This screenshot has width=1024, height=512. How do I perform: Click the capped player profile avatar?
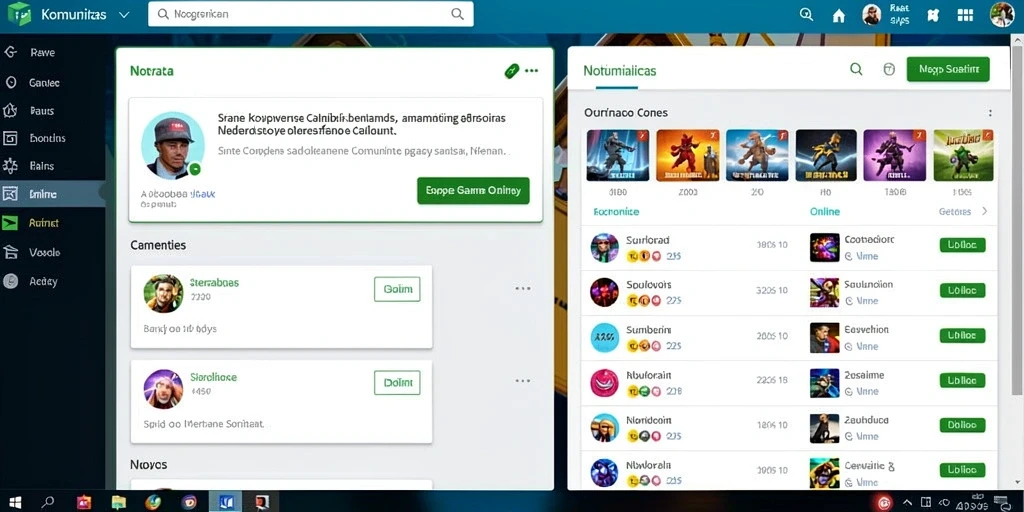[172, 145]
